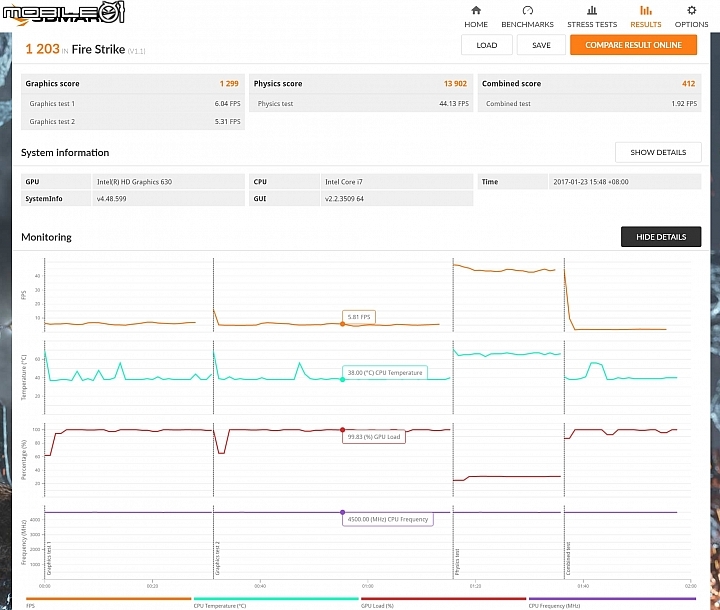This screenshot has height=610, width=720.
Task: Select the Graphics test 2 row
Action: tap(133, 122)
